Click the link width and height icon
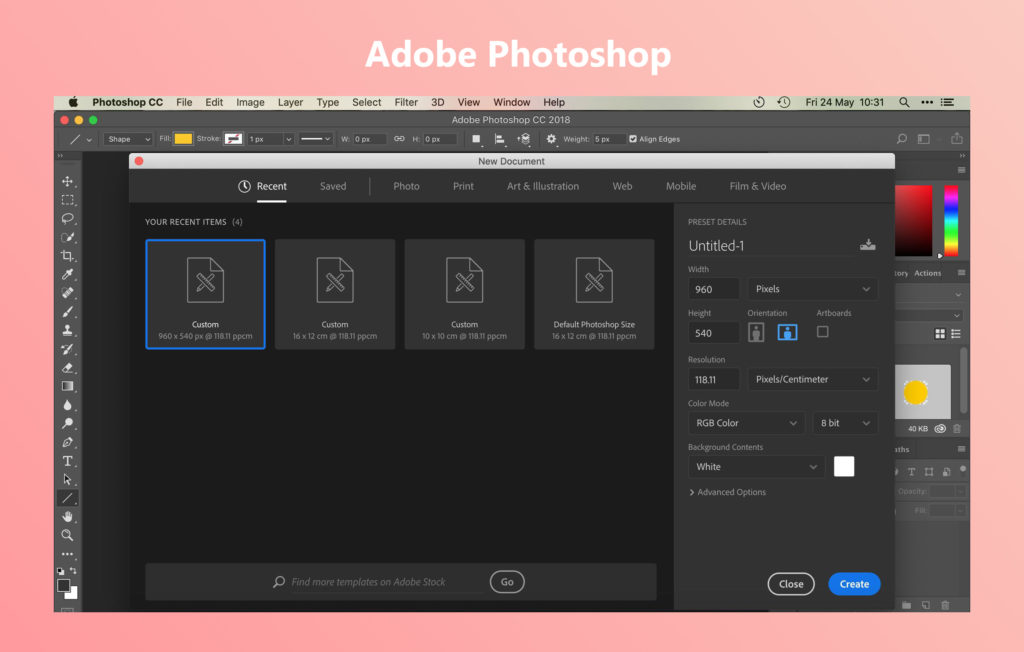Viewport: 1024px width, 652px height. pos(399,139)
